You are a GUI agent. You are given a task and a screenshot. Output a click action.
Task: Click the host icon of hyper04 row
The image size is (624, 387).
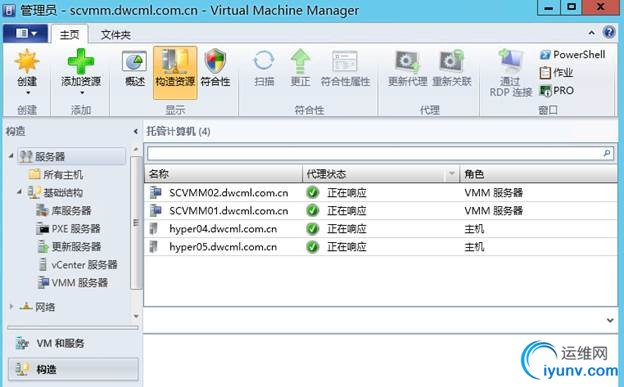point(154,229)
